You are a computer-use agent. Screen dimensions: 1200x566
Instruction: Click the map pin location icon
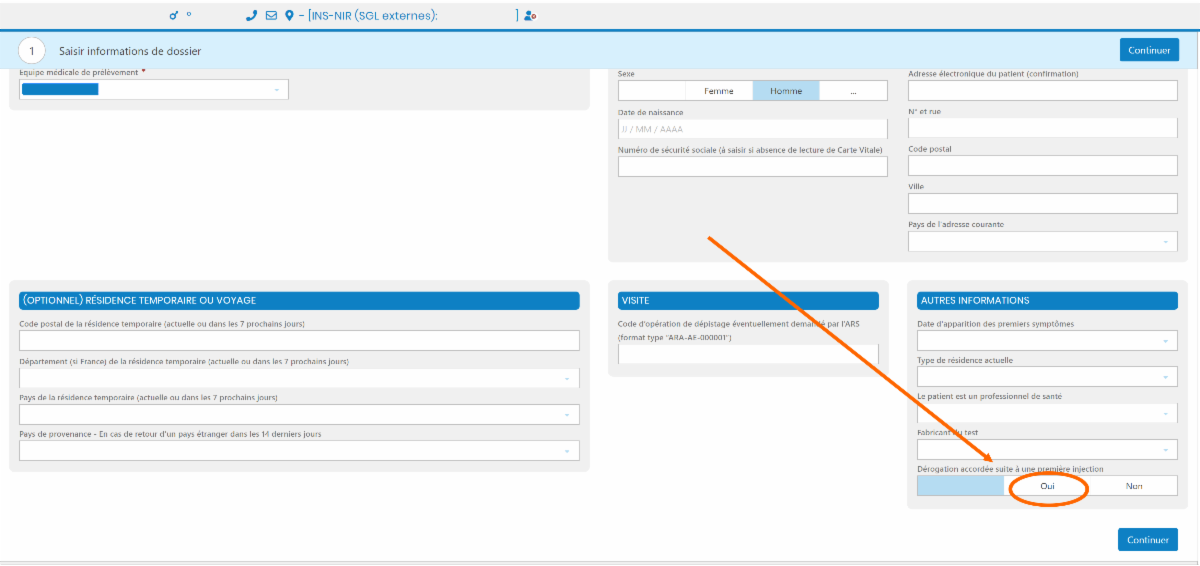coord(289,16)
